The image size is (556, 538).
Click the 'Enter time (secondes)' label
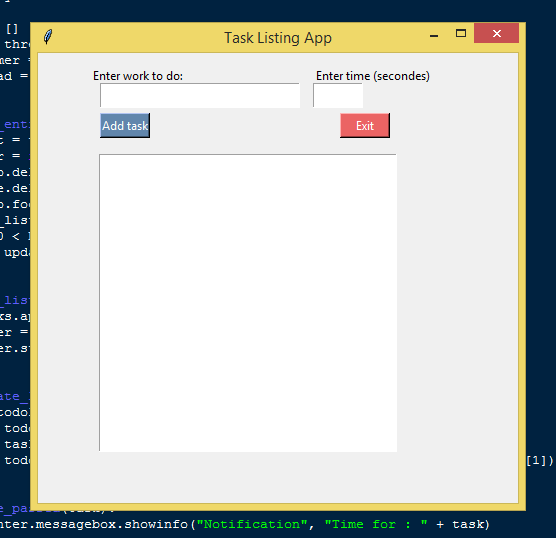[x=373, y=76]
